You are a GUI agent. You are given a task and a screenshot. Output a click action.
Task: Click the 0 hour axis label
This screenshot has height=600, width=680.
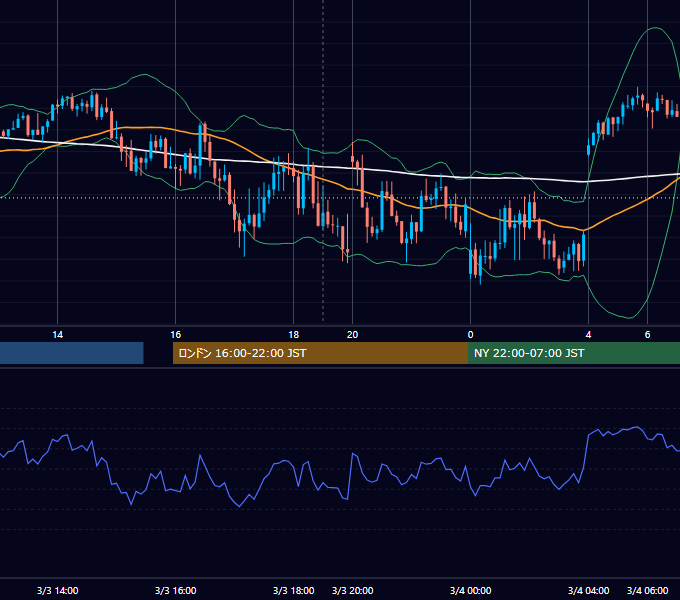pyautogui.click(x=471, y=335)
